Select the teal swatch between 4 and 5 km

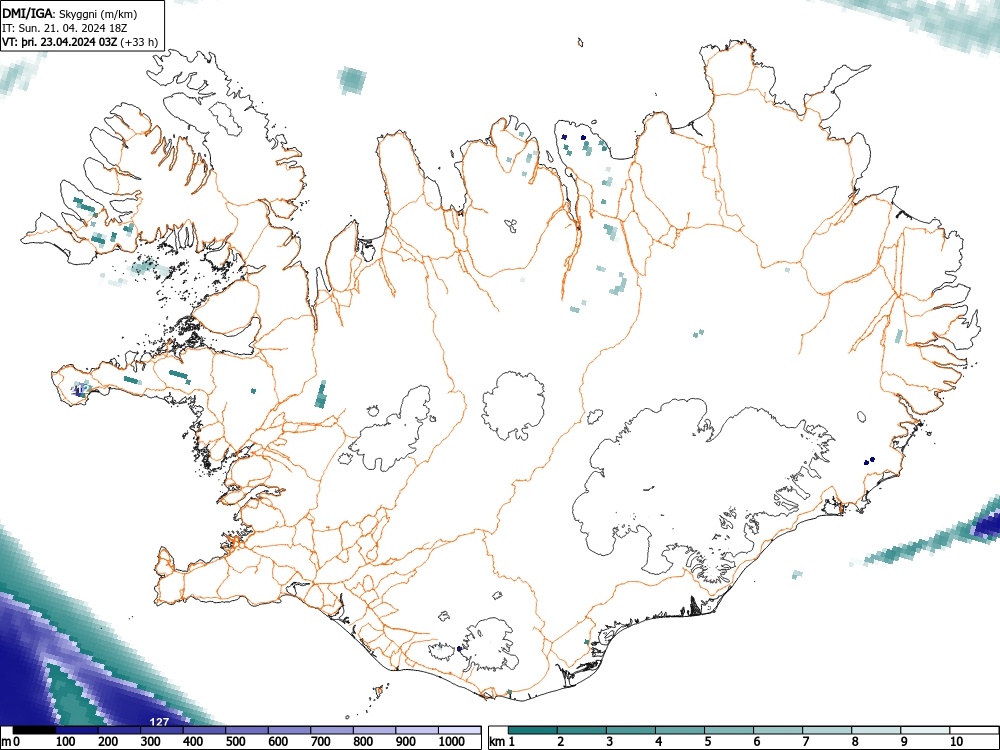click(680, 730)
